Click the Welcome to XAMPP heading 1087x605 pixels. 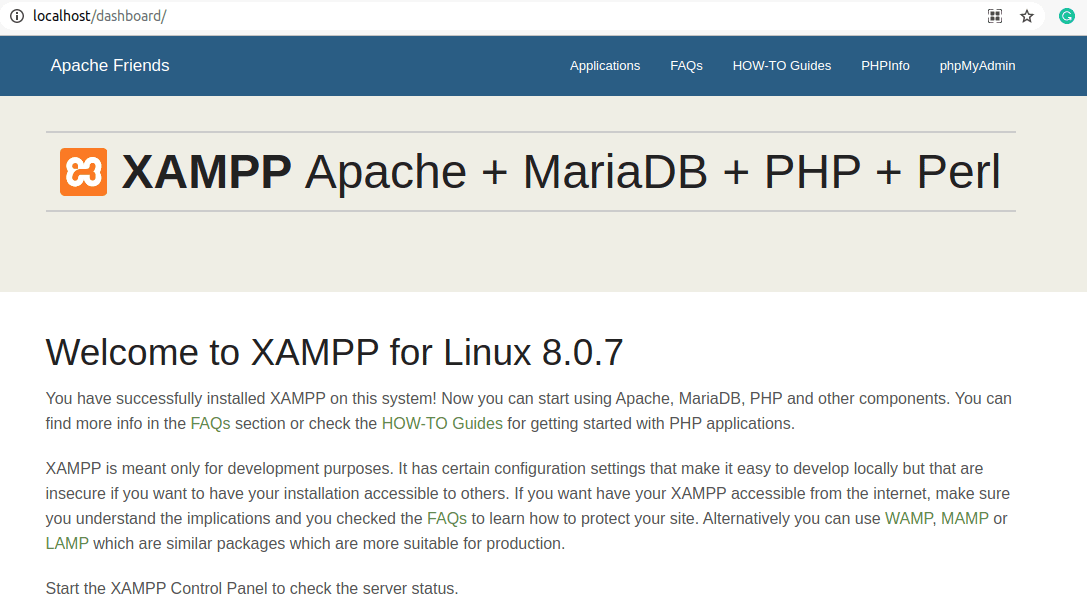(x=334, y=352)
